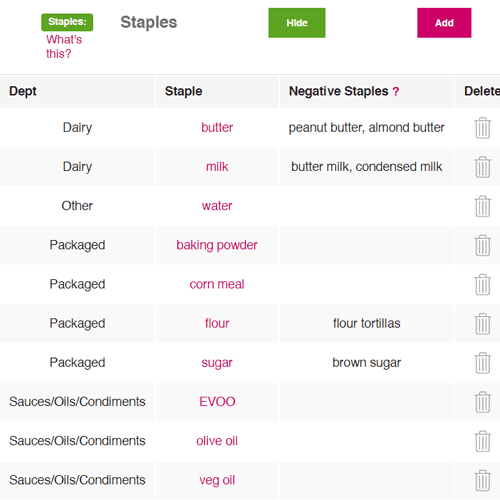Remove water staple using trash icon
Screen dimensions: 500x500
tap(482, 206)
